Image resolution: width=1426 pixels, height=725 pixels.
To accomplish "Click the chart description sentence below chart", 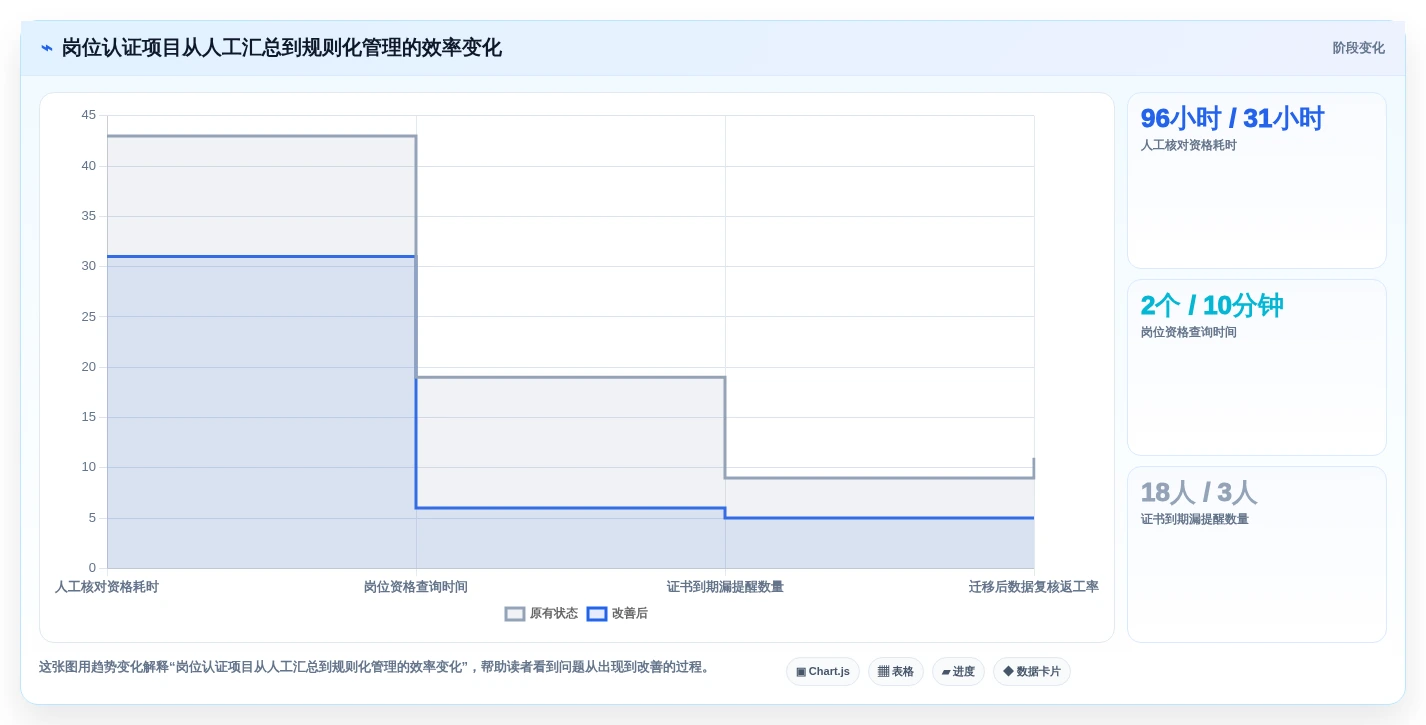I will [376, 667].
